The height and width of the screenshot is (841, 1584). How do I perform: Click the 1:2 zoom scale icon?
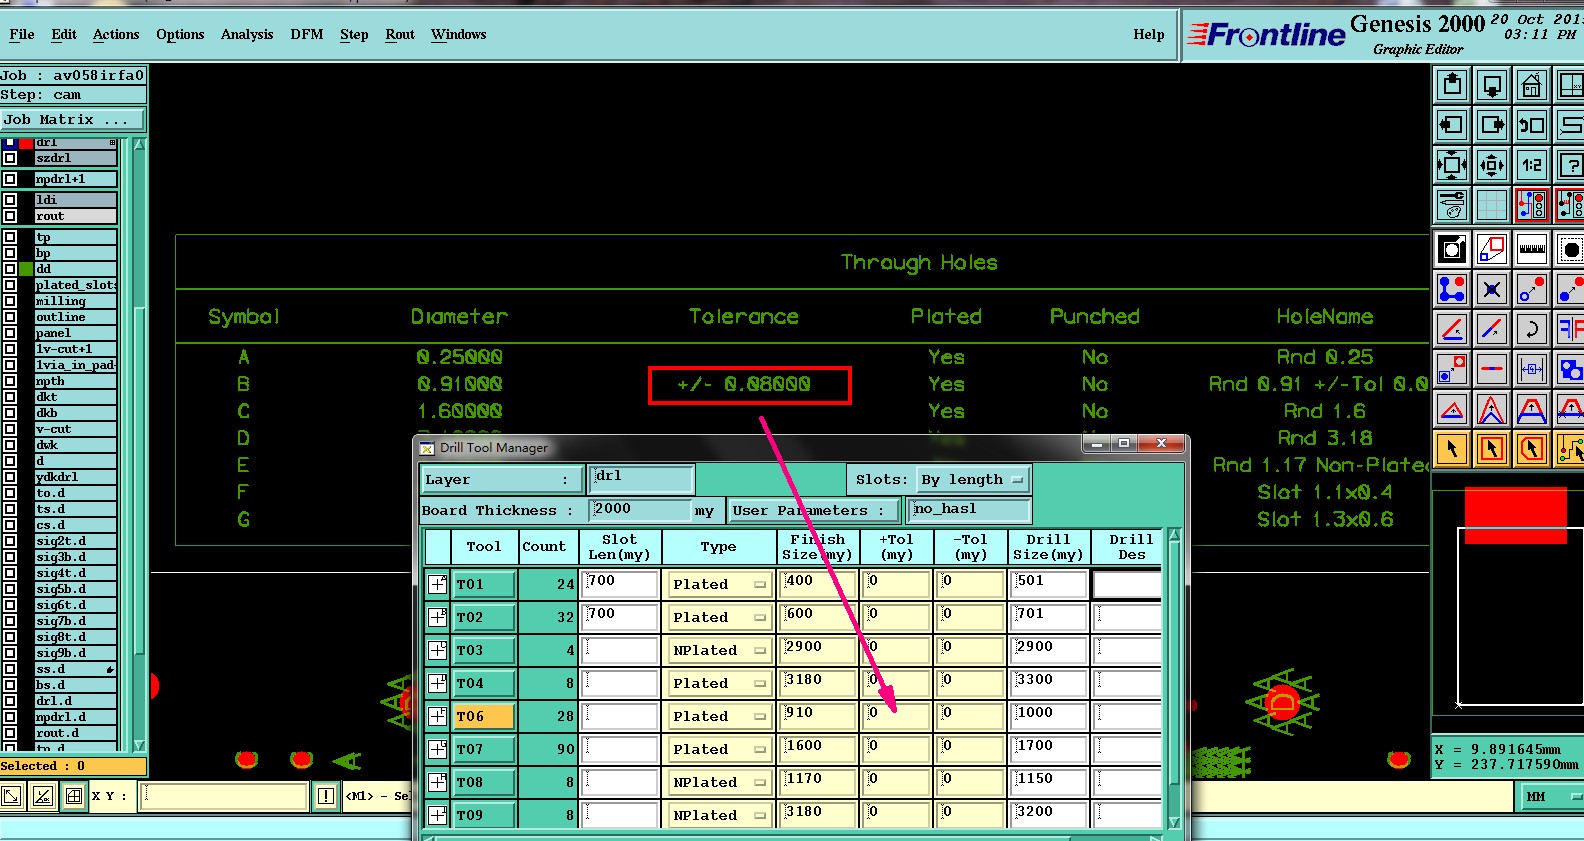point(1531,165)
